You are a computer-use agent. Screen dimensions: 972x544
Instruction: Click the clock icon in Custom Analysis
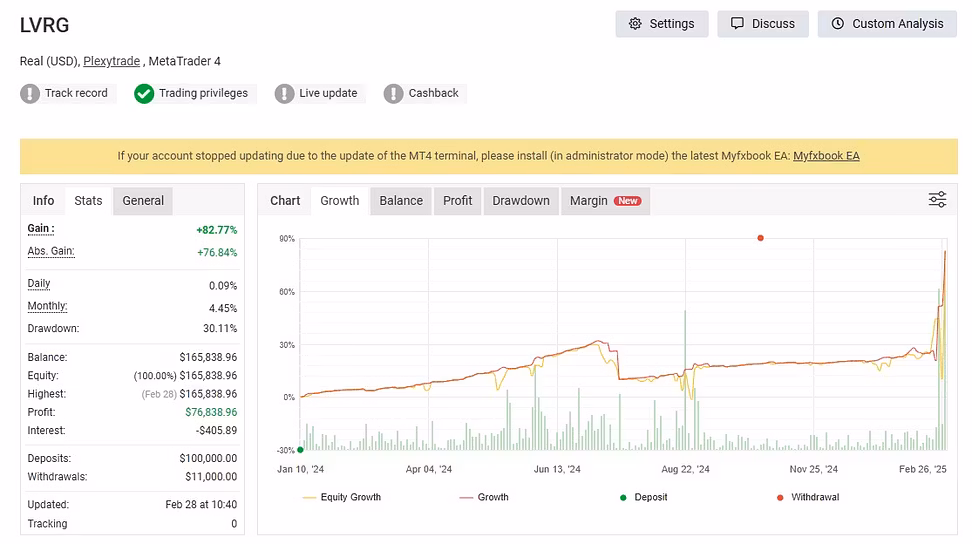tap(838, 24)
